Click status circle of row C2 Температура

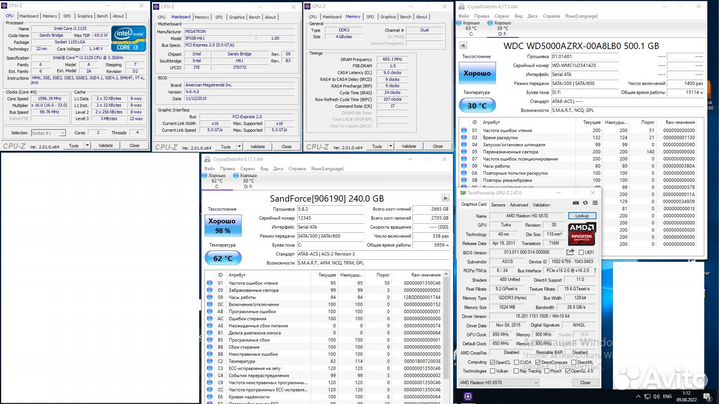(210, 361)
